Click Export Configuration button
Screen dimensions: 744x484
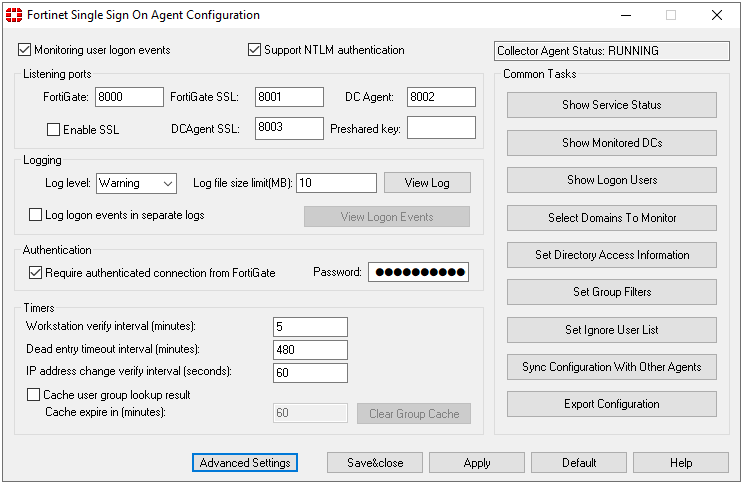[612, 404]
